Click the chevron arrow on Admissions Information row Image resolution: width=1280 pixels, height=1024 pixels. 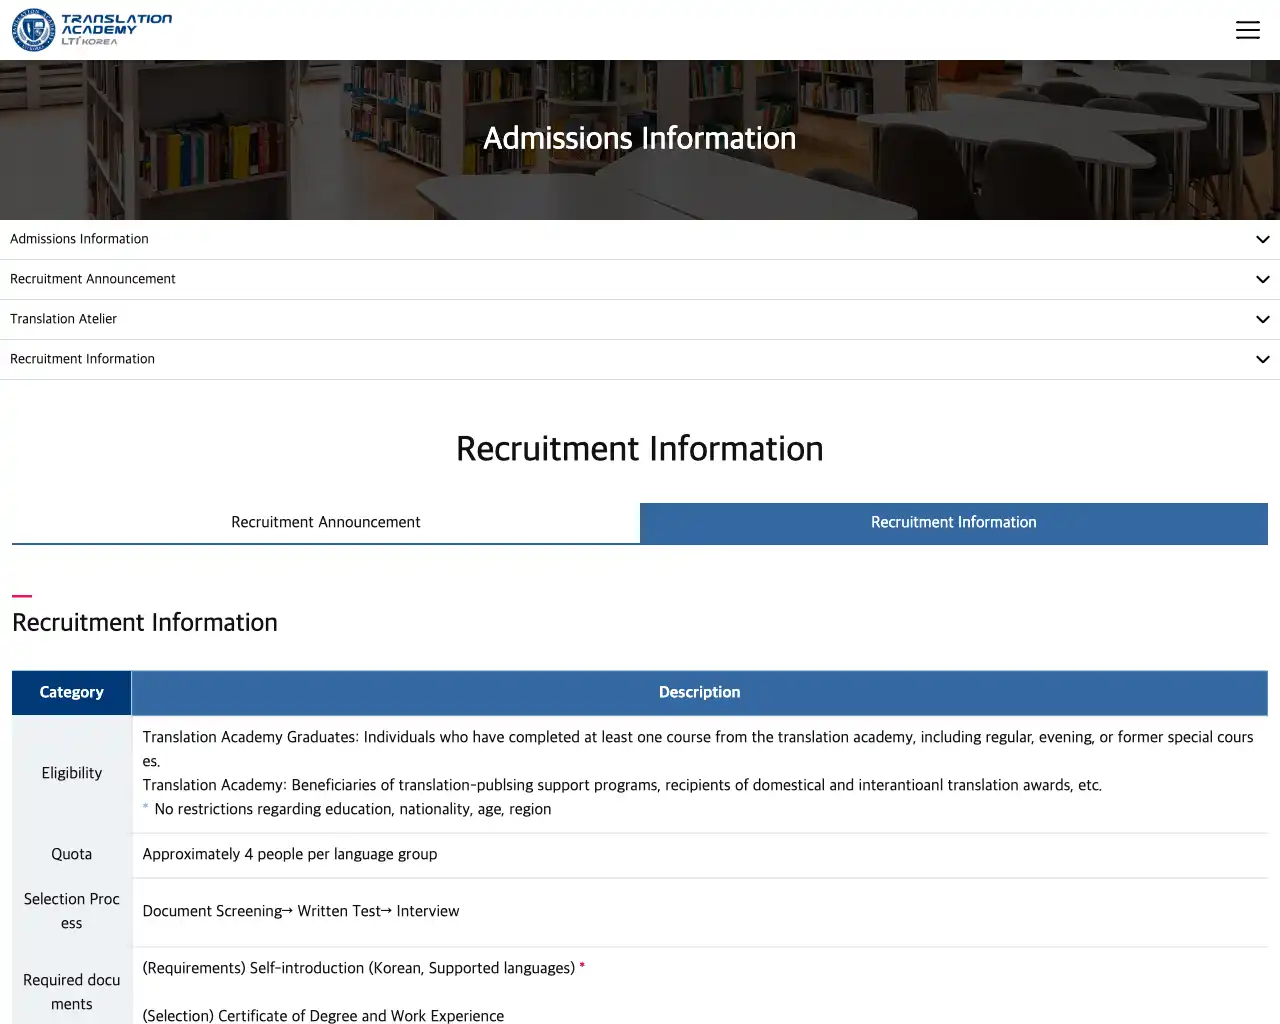[x=1262, y=240]
